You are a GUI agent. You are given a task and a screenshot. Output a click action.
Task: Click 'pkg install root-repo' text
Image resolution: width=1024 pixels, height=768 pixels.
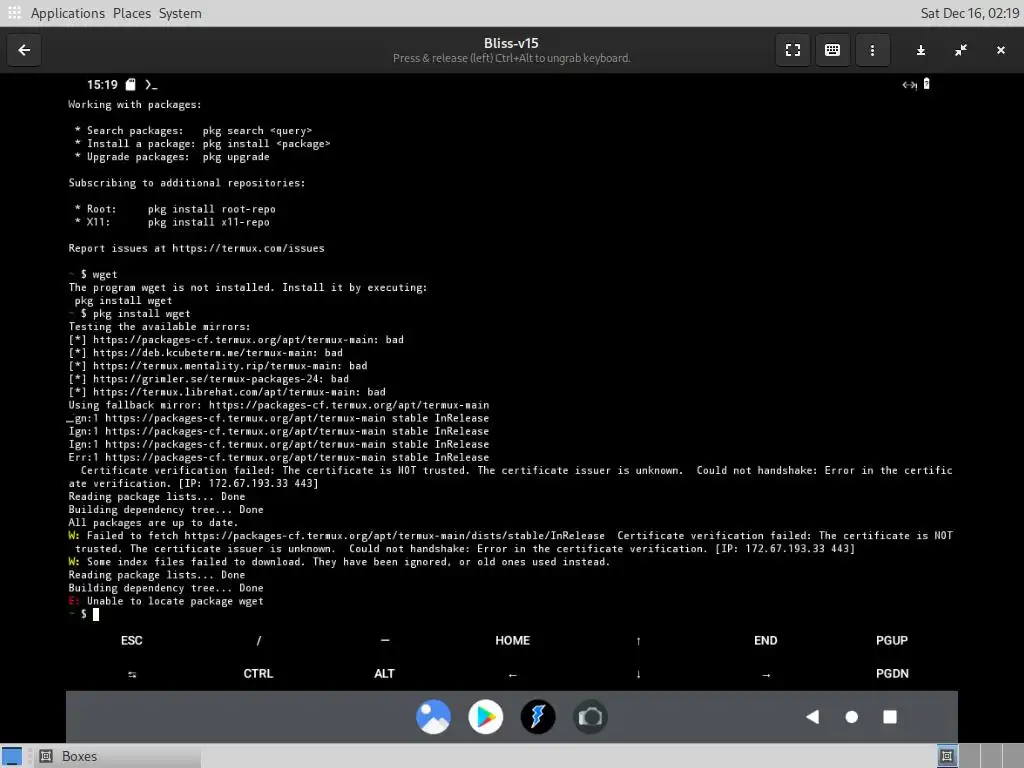pyautogui.click(x=212, y=209)
